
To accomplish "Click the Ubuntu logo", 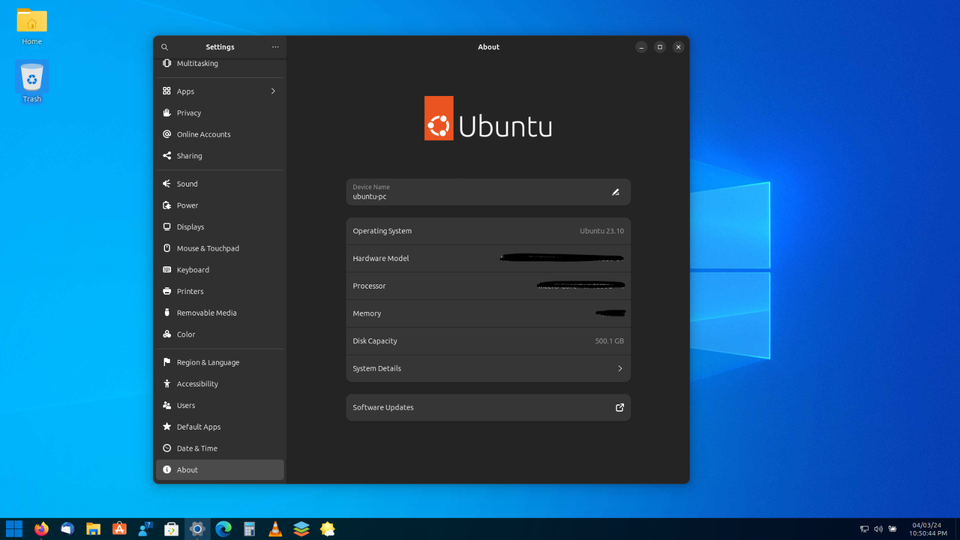I will click(488, 119).
